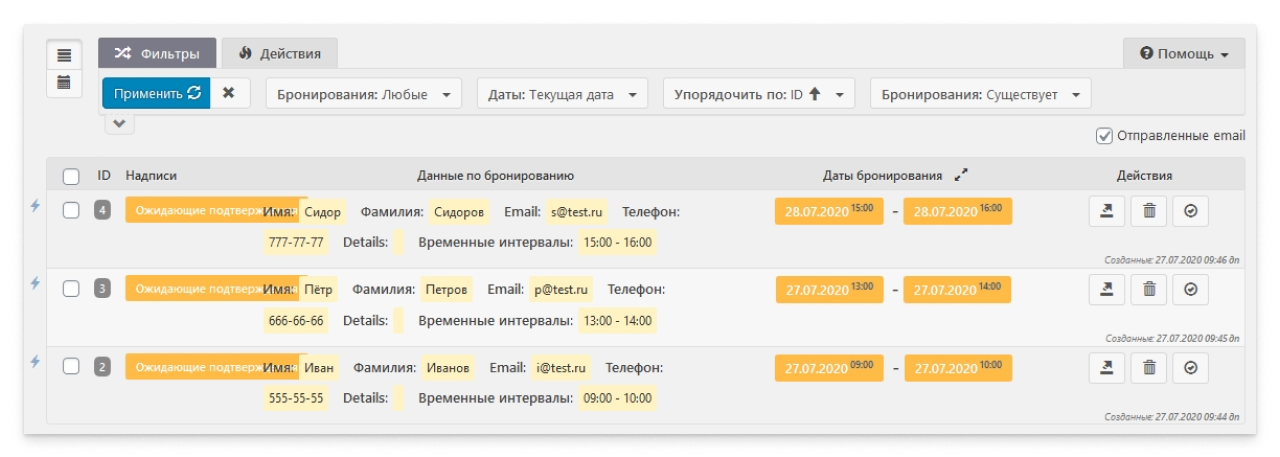
Task: Expand booking dates column width arrows
Action: (x=961, y=175)
